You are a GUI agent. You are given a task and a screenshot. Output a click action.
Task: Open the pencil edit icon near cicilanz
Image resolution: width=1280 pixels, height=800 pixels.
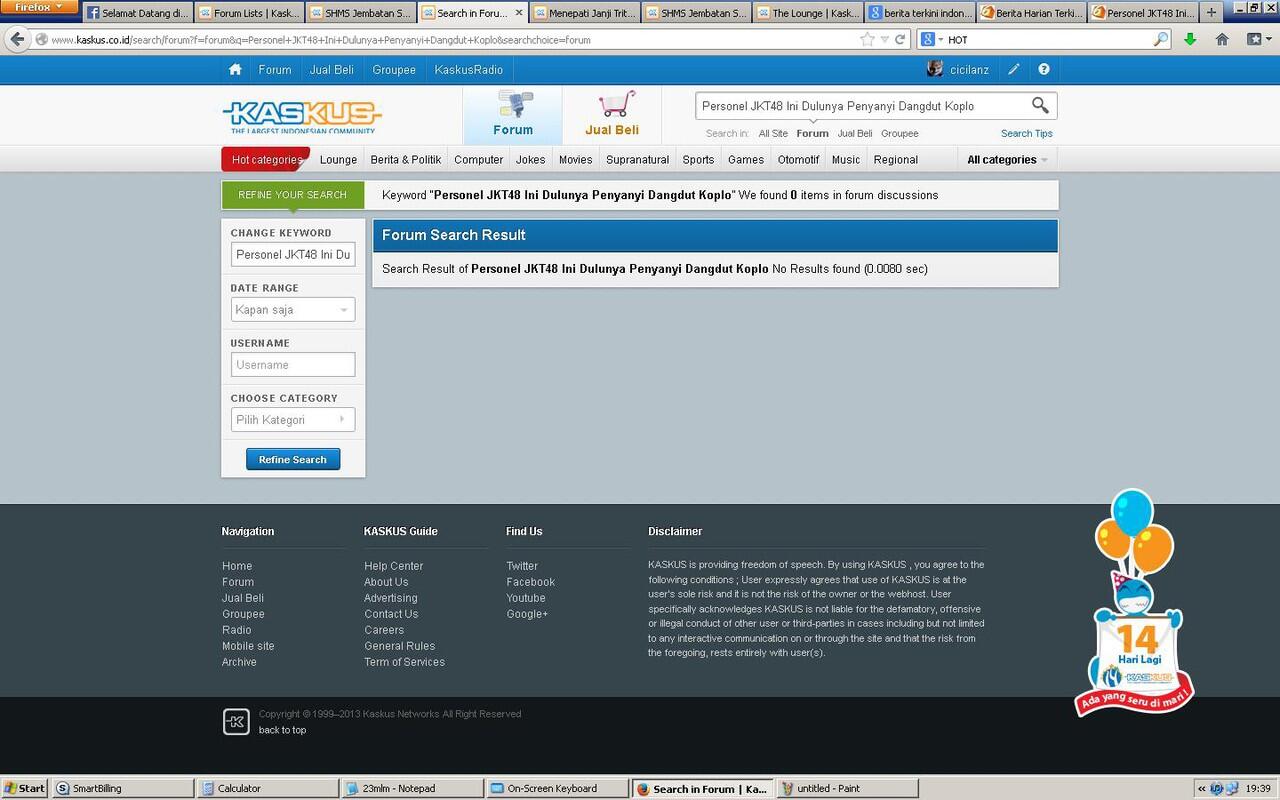[x=1013, y=69]
